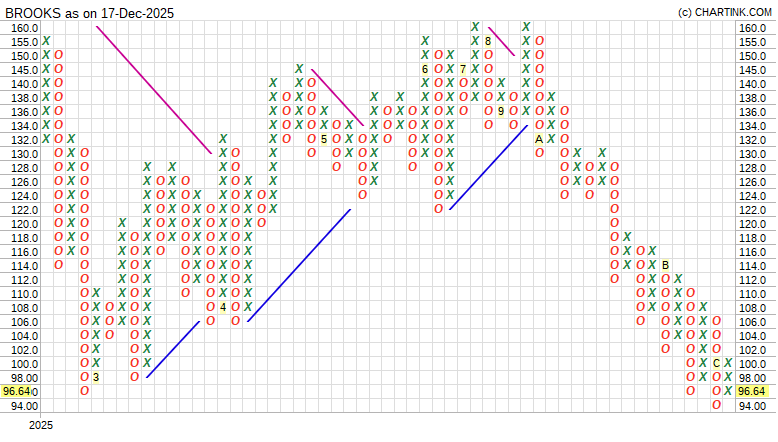Select the longest blue ascending trend line

click(x=299, y=265)
